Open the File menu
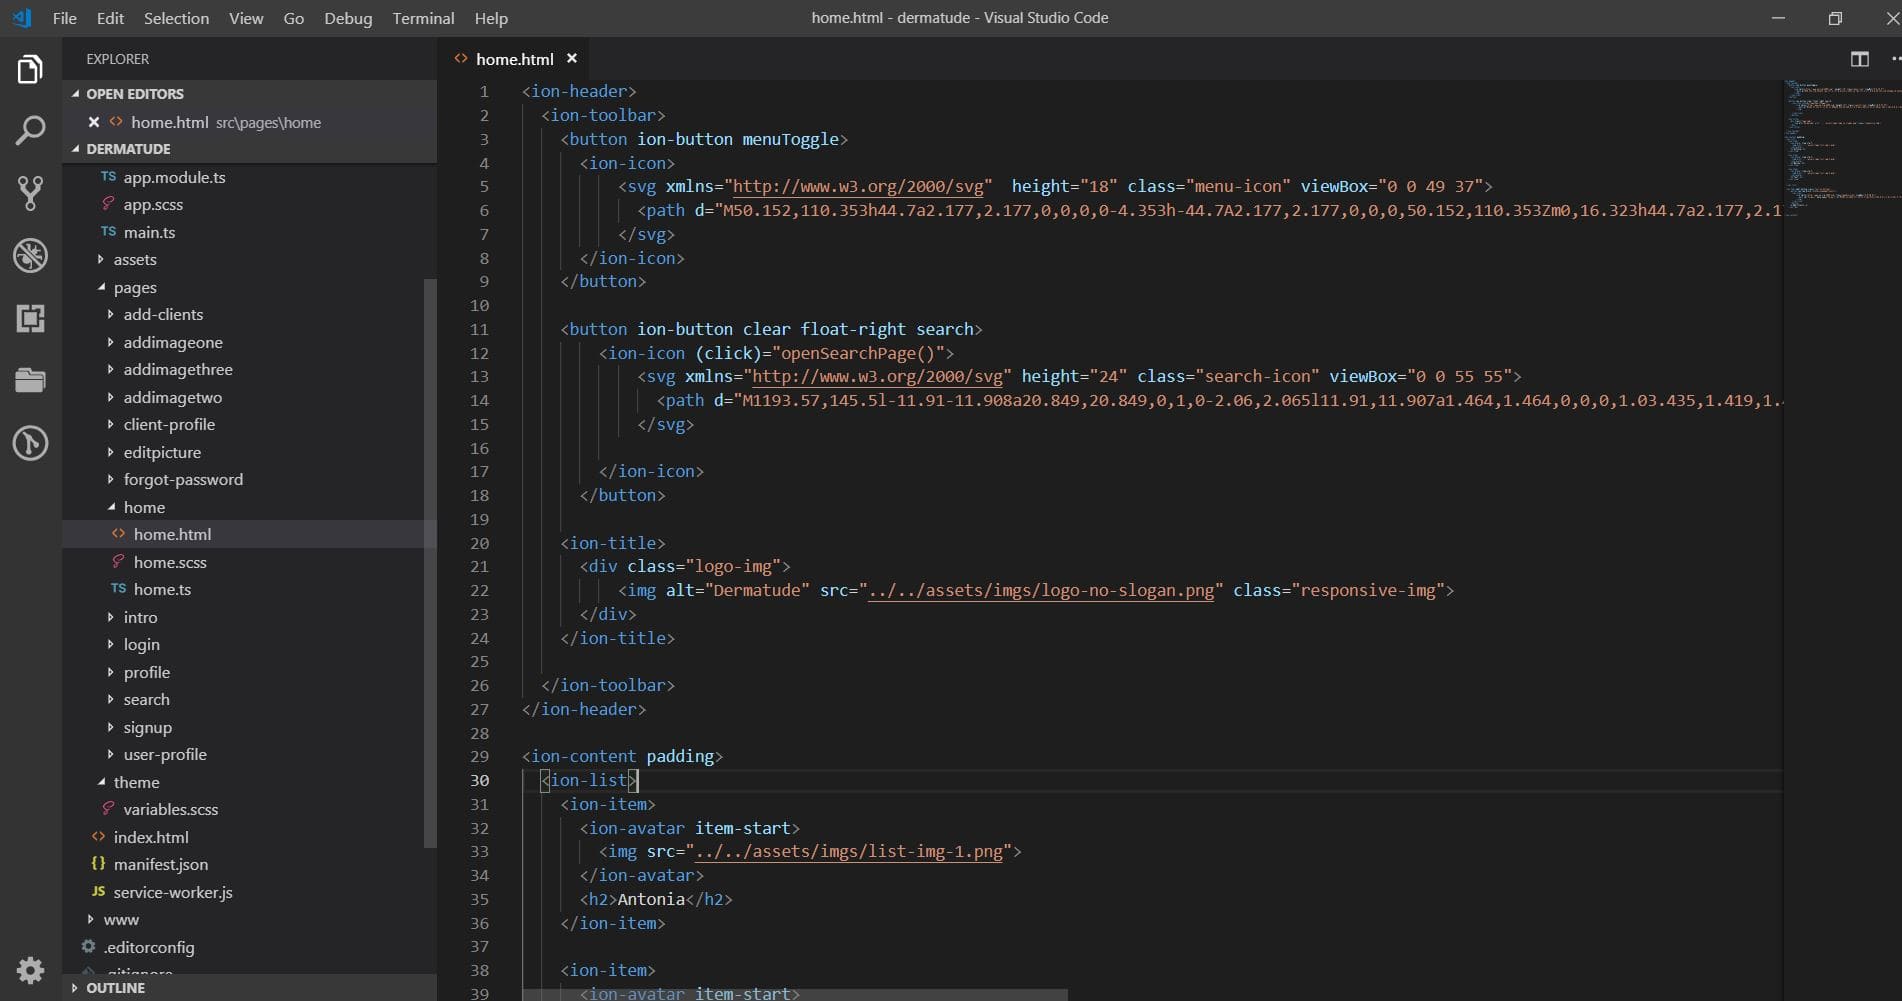 (64, 18)
